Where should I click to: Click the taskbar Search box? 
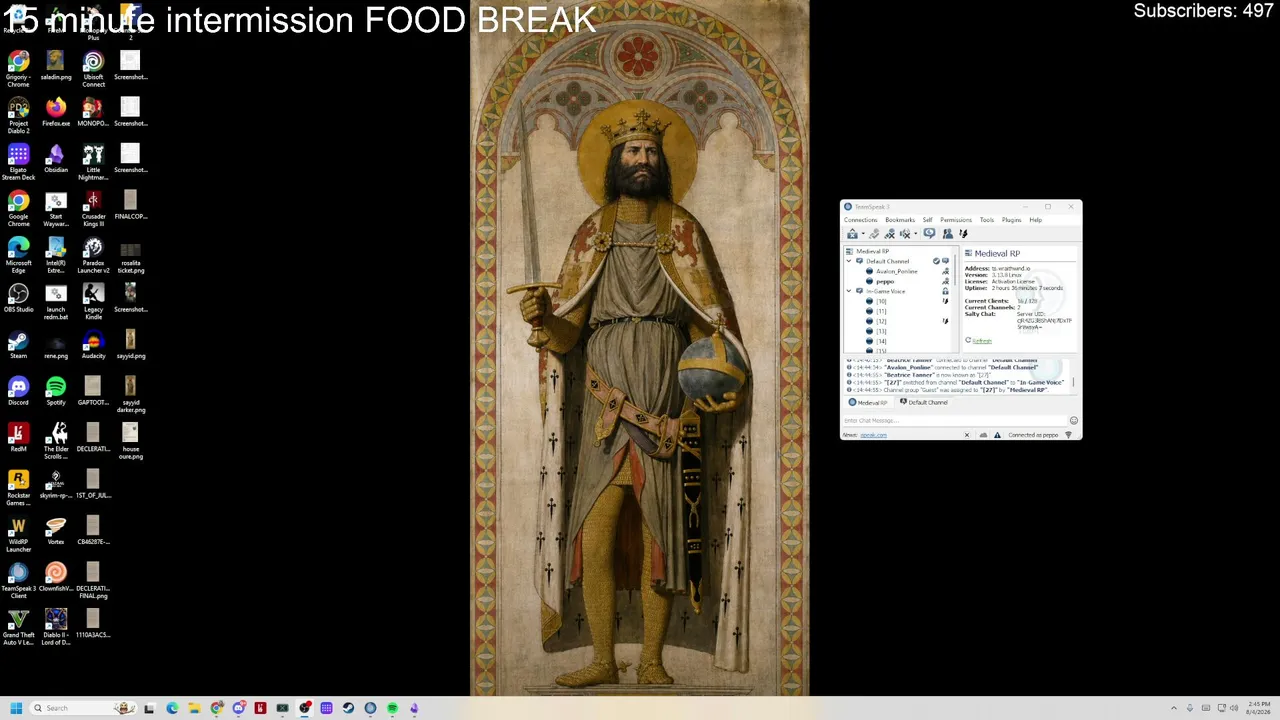(x=84, y=708)
